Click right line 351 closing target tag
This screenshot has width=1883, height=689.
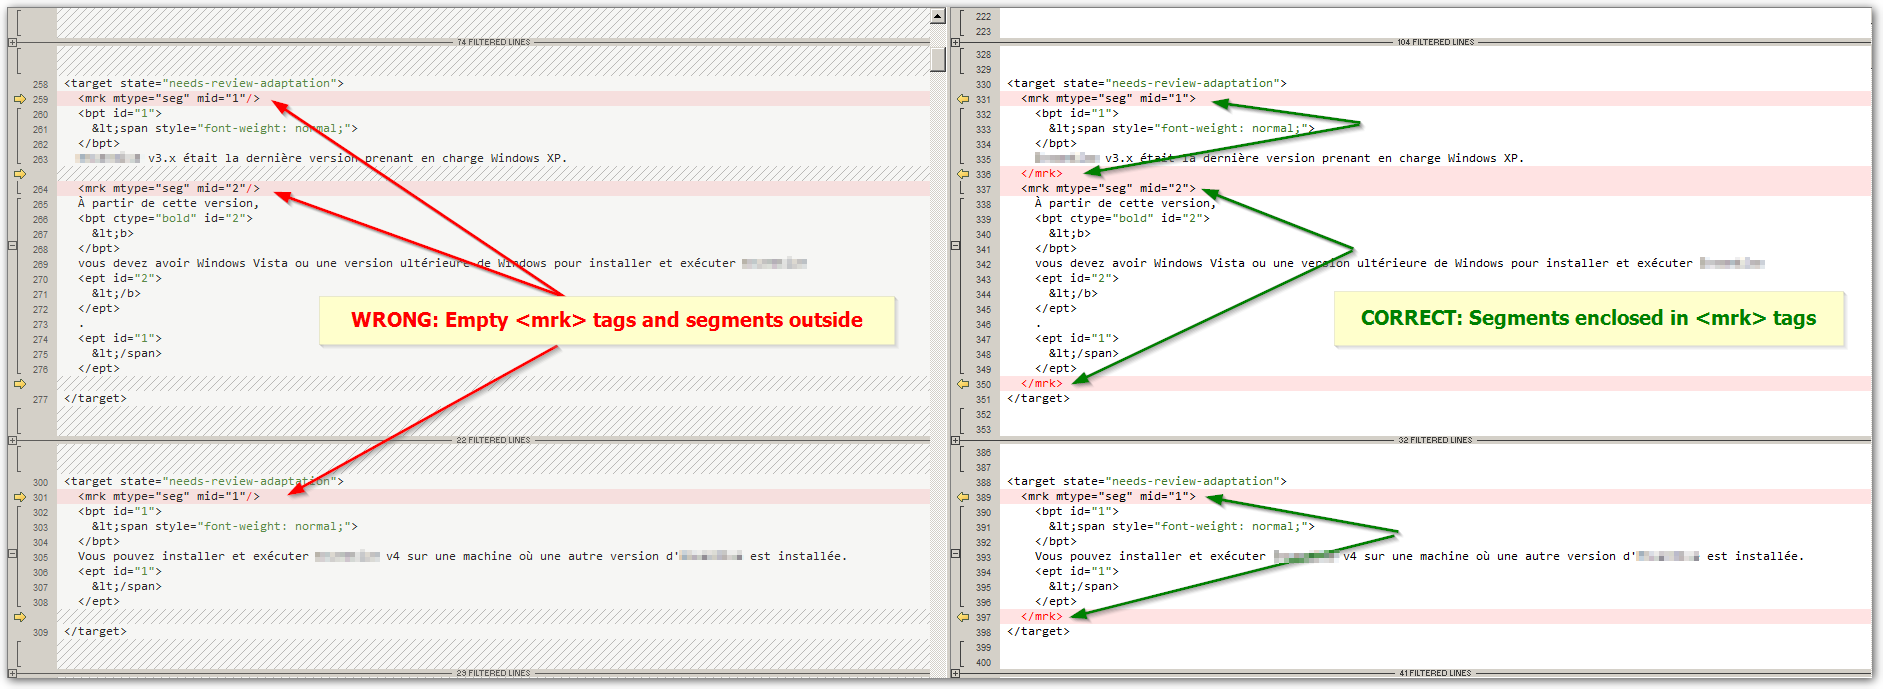click(x=1039, y=399)
